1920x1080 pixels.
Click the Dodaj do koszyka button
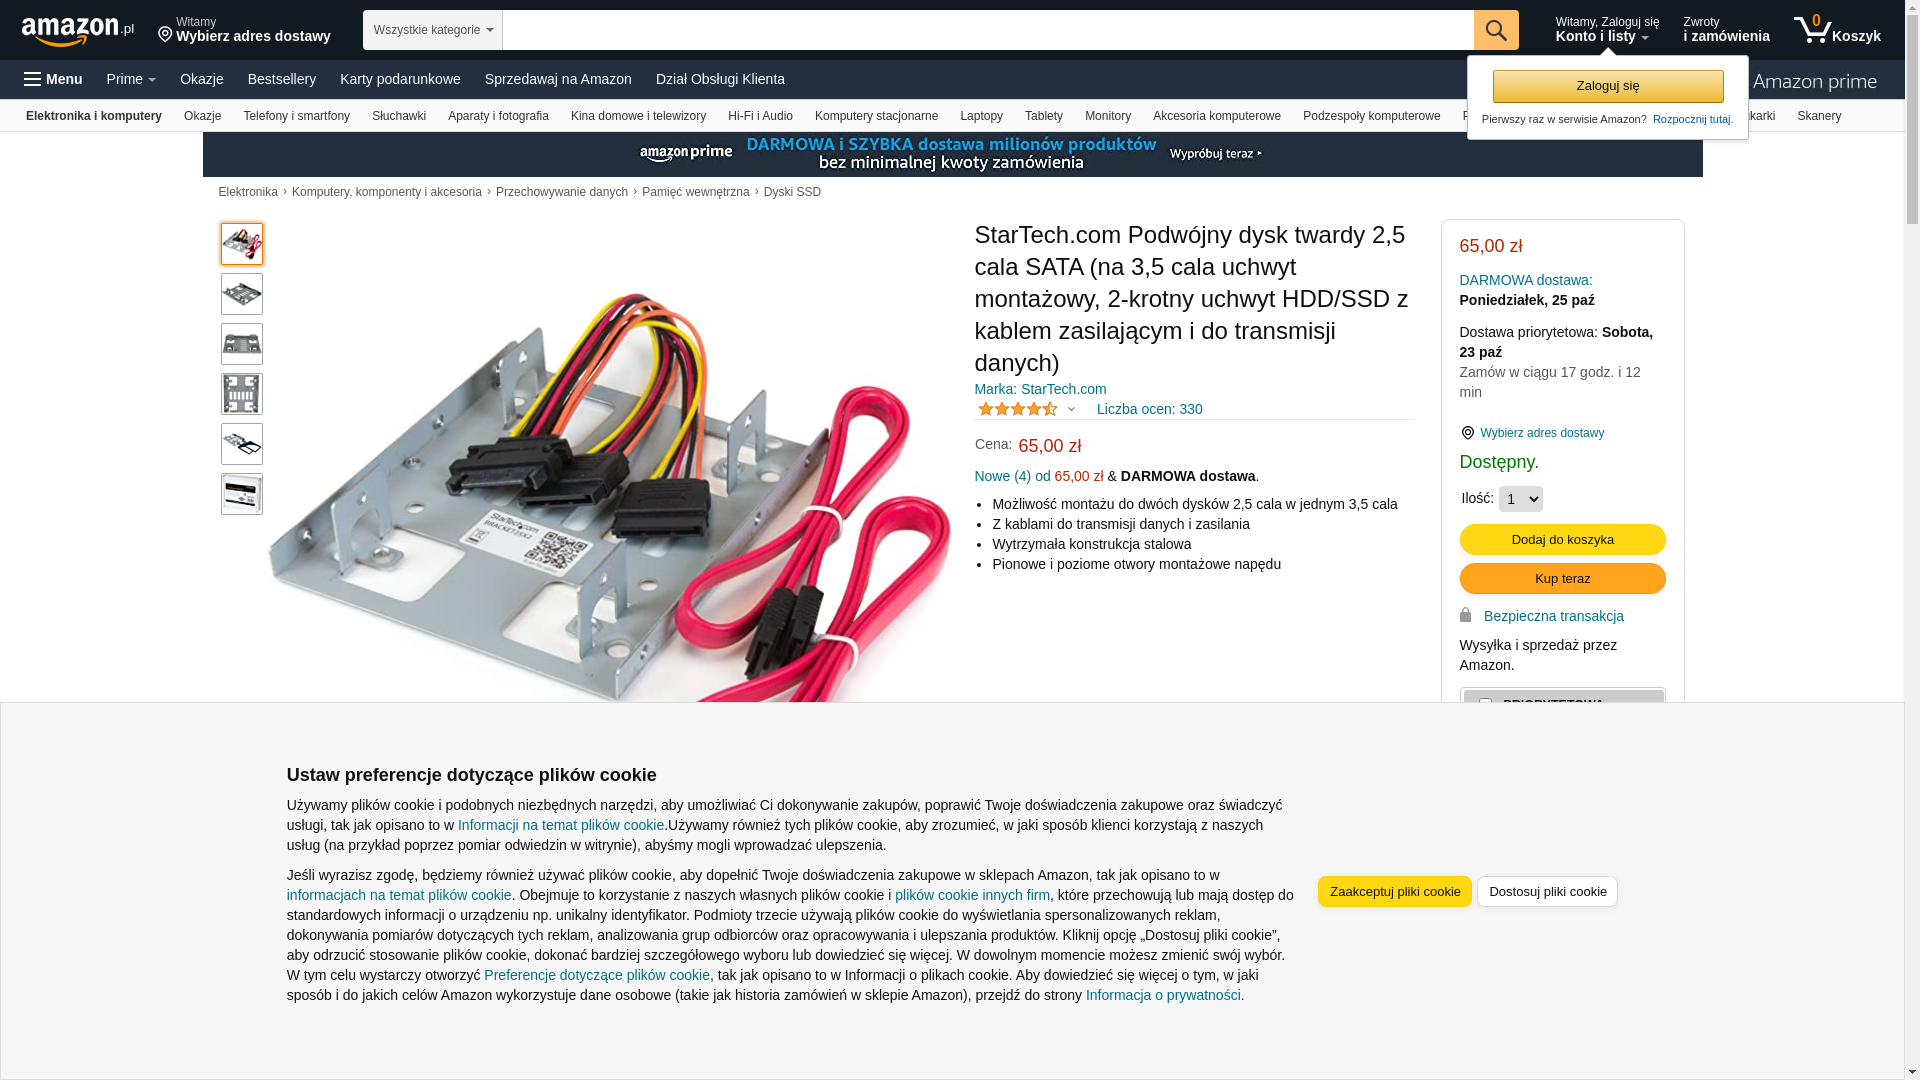(x=1562, y=540)
